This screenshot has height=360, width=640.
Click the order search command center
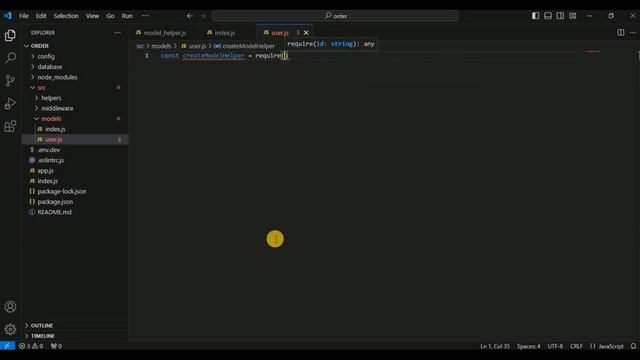point(335,16)
